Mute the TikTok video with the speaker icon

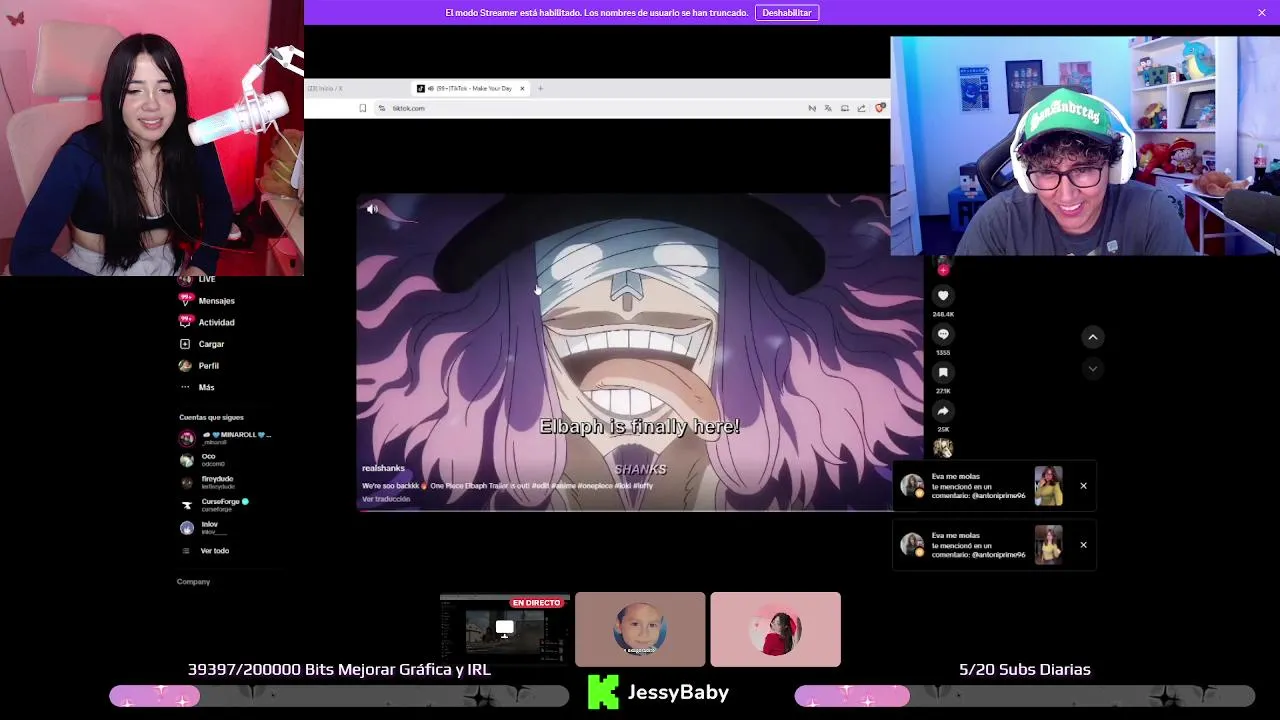click(372, 209)
